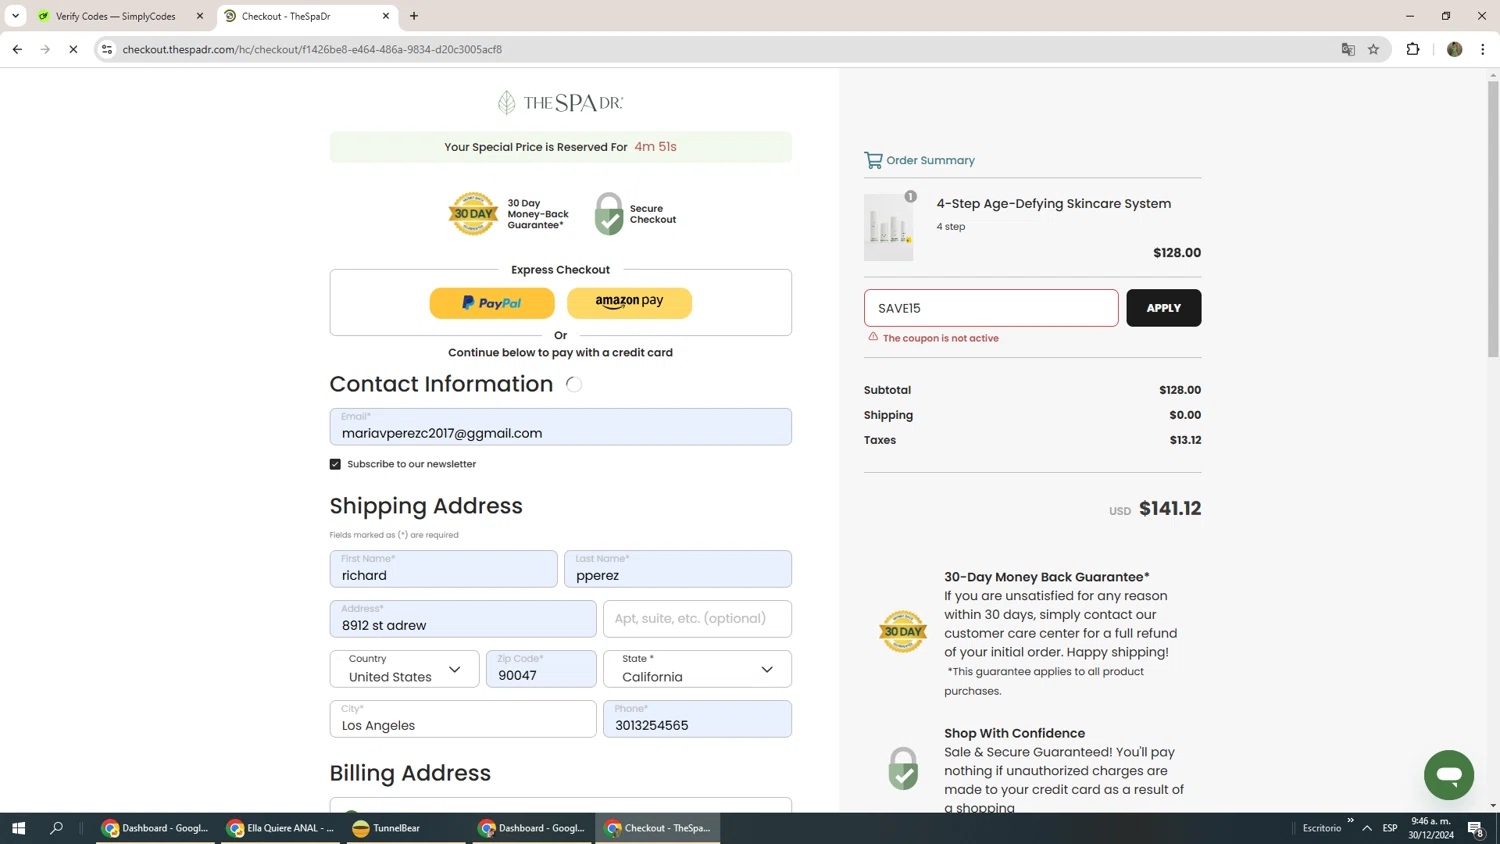Click the Phone field
The height and width of the screenshot is (844, 1500).
(697, 719)
